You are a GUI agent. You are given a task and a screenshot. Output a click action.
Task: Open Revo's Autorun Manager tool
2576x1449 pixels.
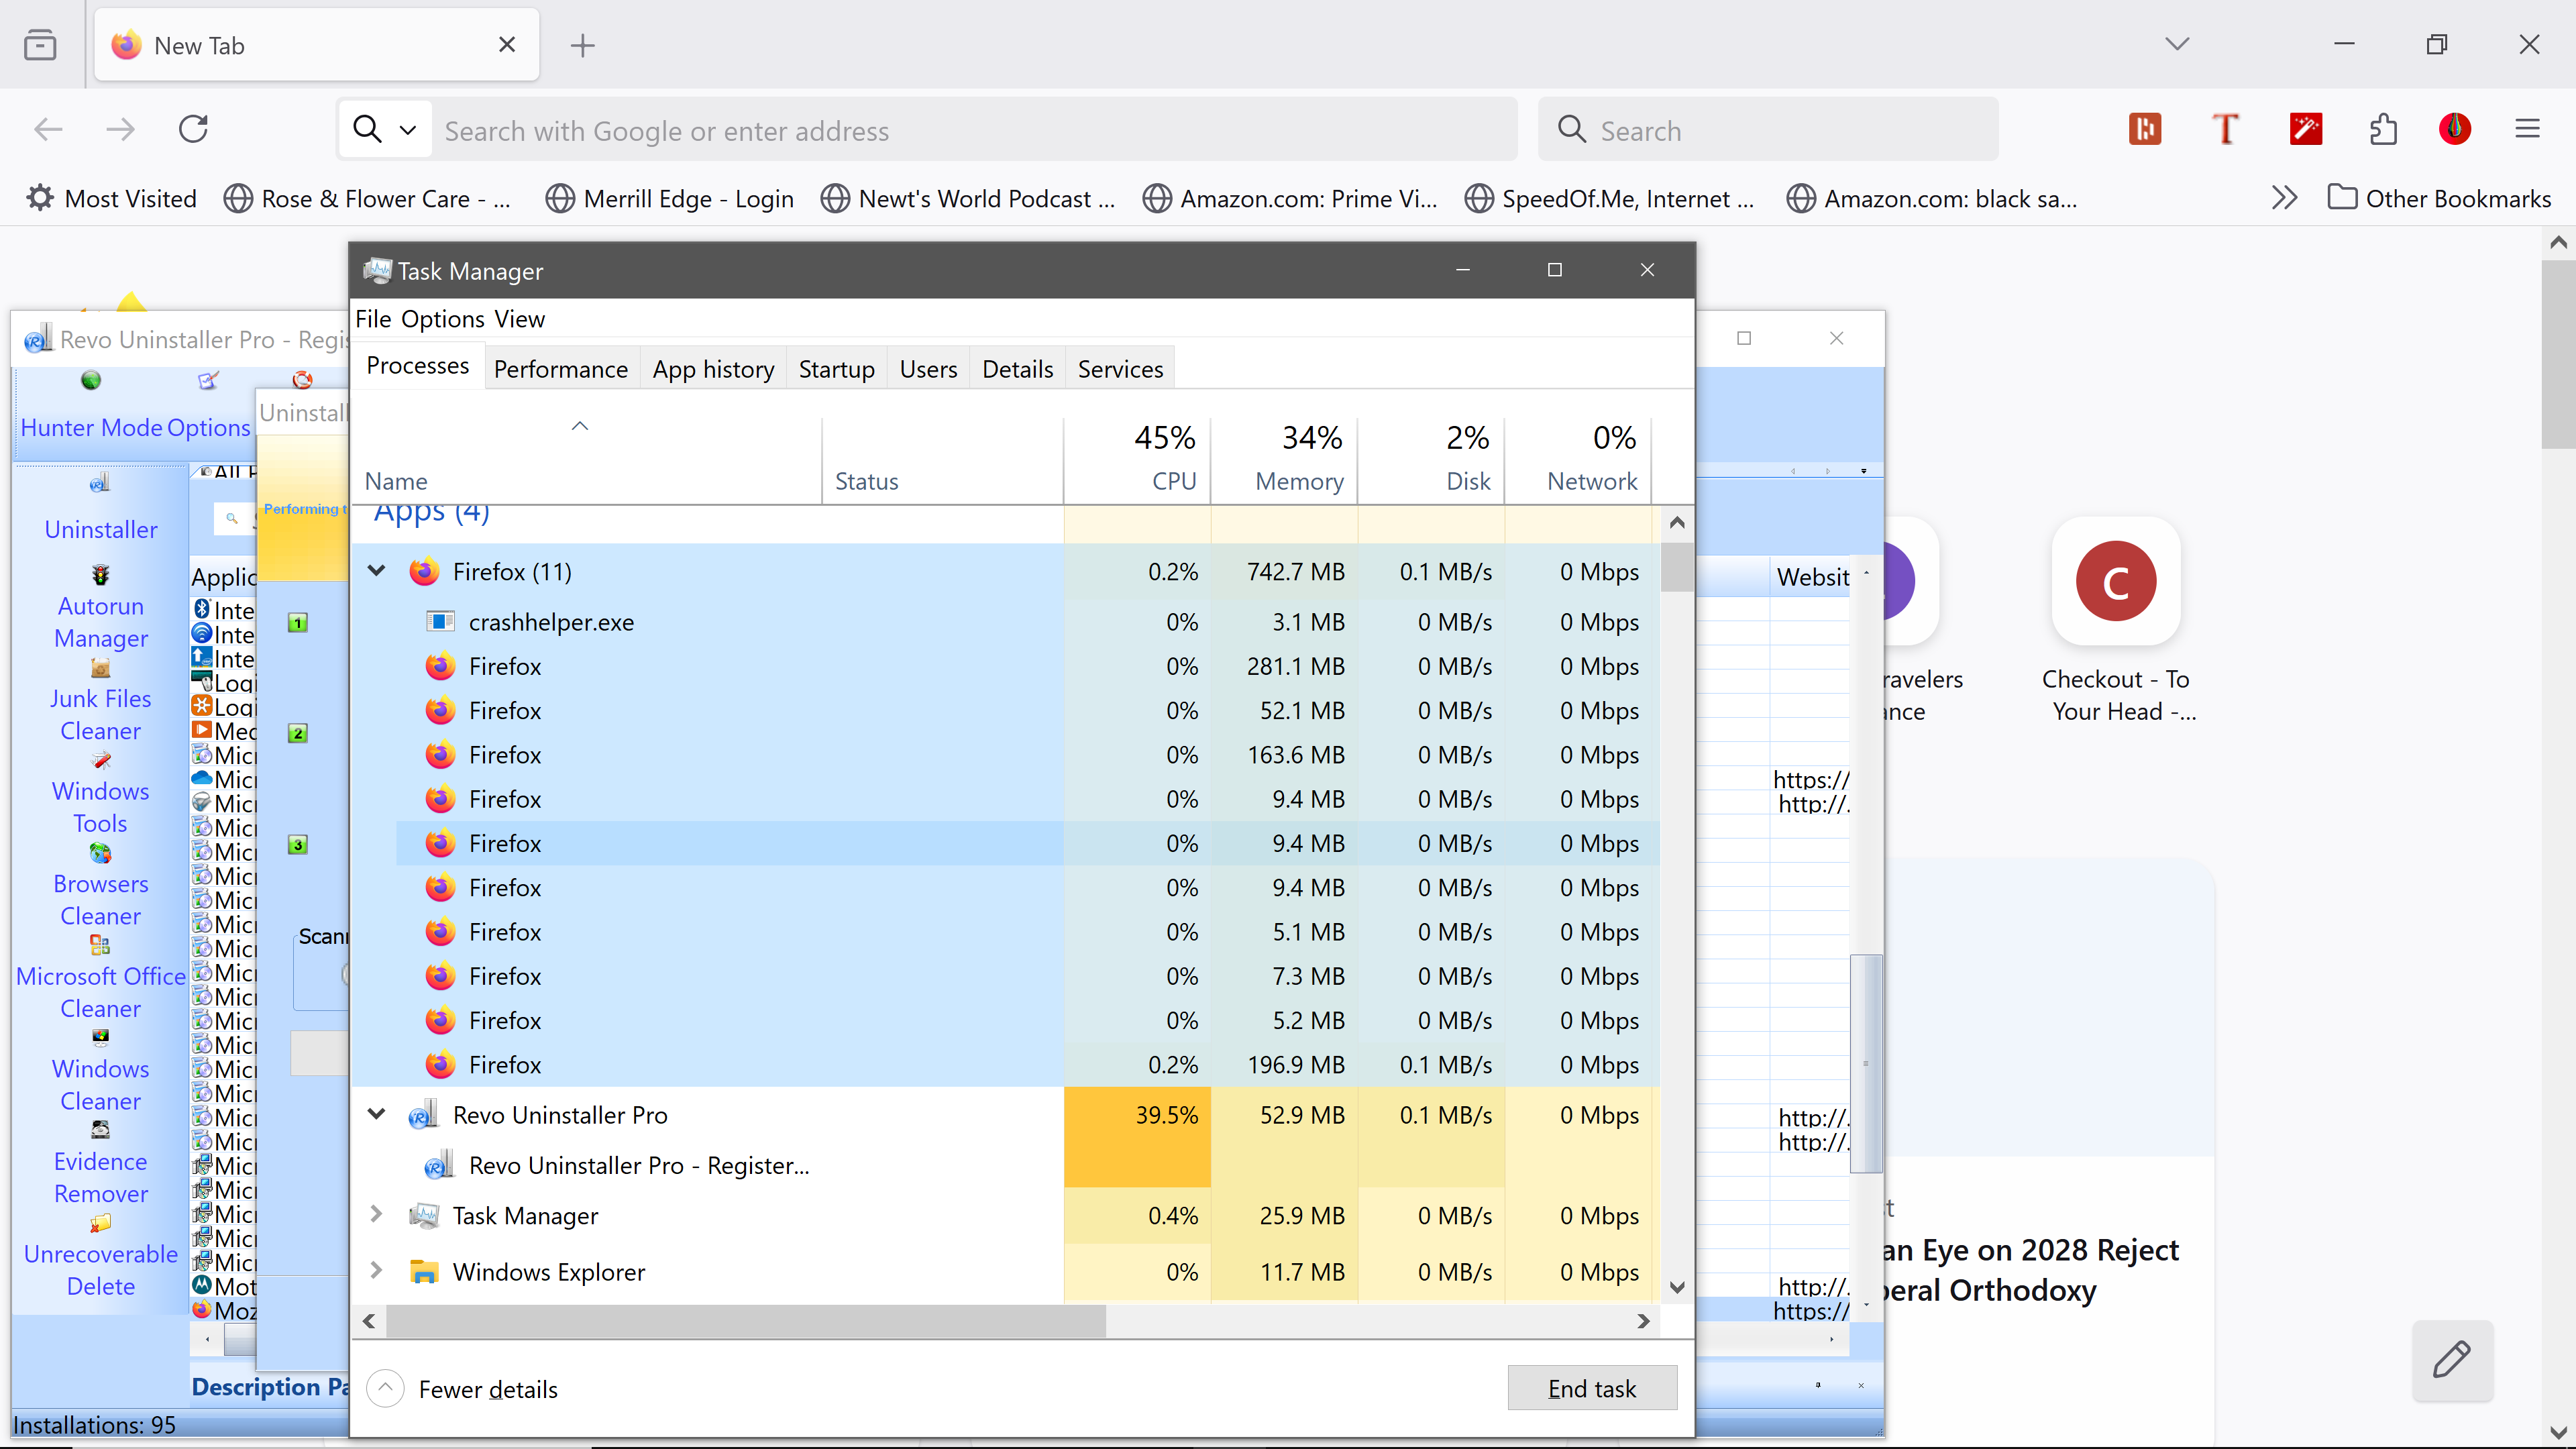(100, 621)
